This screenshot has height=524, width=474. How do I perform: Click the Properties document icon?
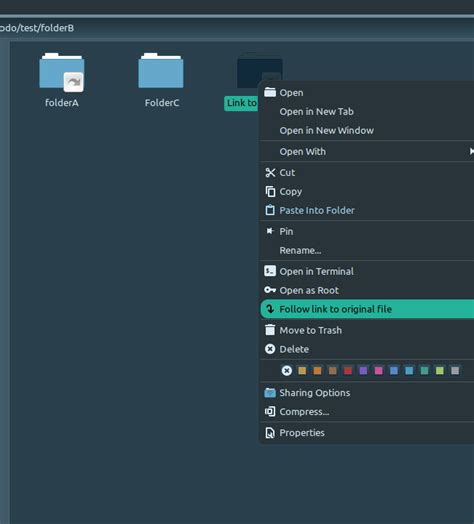click(270, 433)
